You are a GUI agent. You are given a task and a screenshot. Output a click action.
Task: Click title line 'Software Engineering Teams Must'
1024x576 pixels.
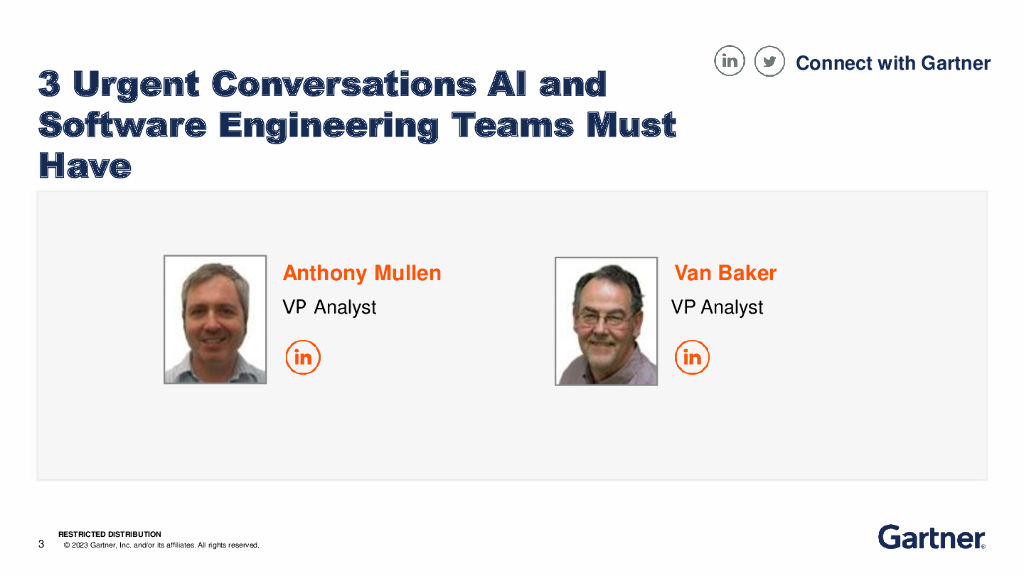(x=357, y=126)
